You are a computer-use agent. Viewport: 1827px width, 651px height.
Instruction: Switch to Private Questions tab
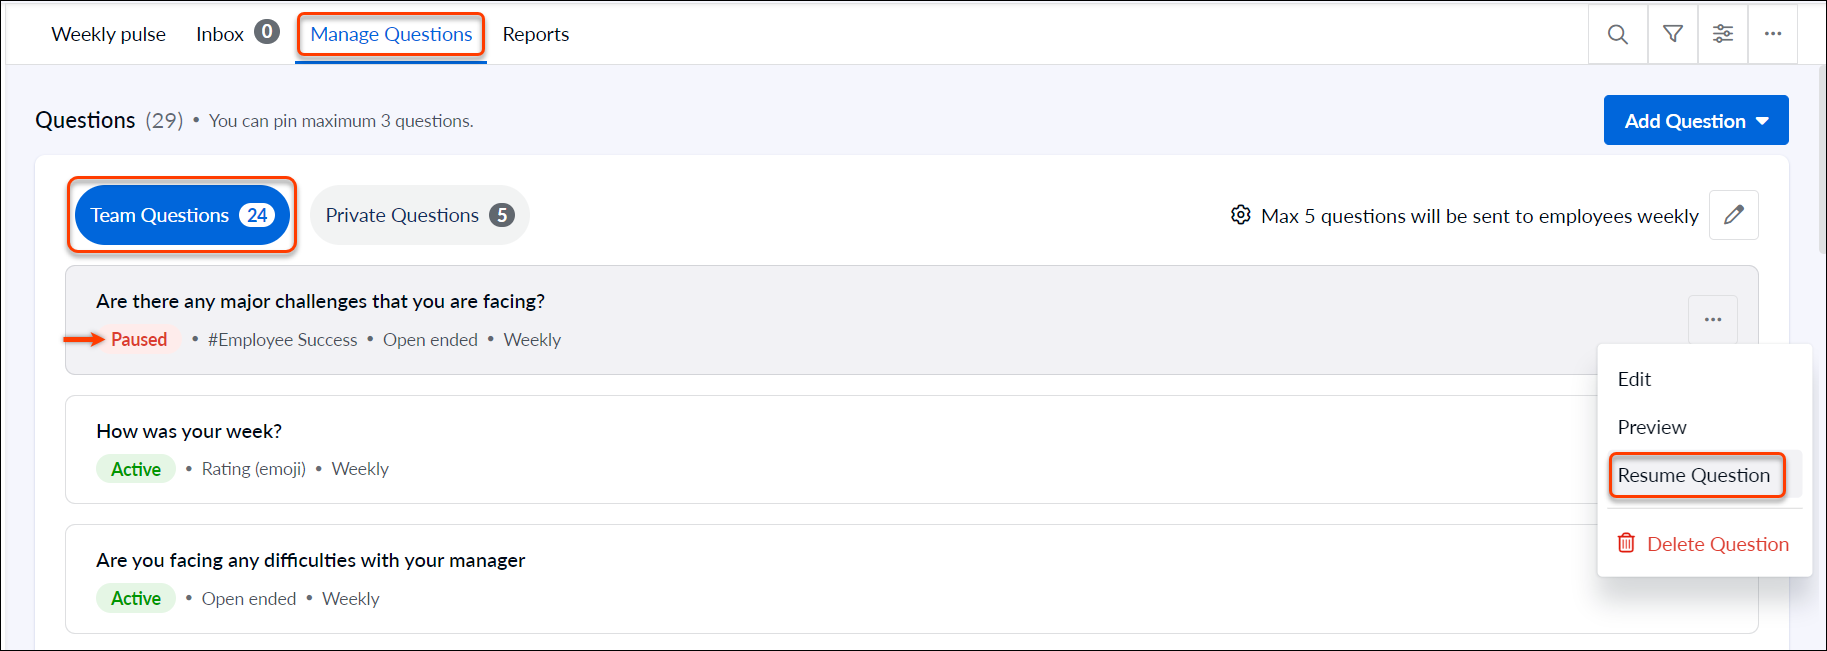[x=420, y=215]
